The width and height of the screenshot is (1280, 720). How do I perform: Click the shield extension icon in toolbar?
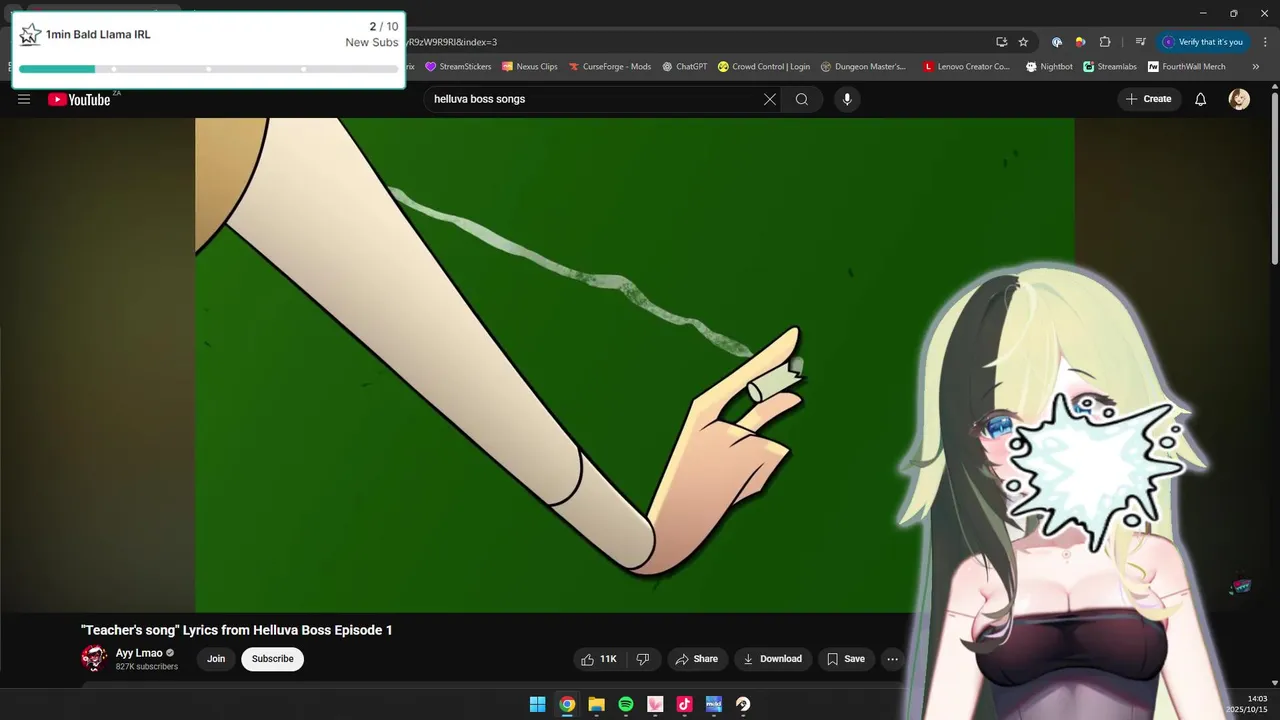[x=1057, y=42]
